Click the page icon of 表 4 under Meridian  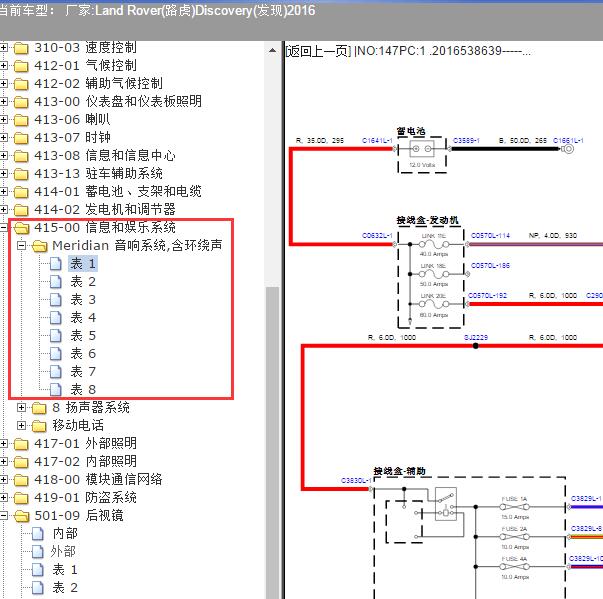[56, 318]
